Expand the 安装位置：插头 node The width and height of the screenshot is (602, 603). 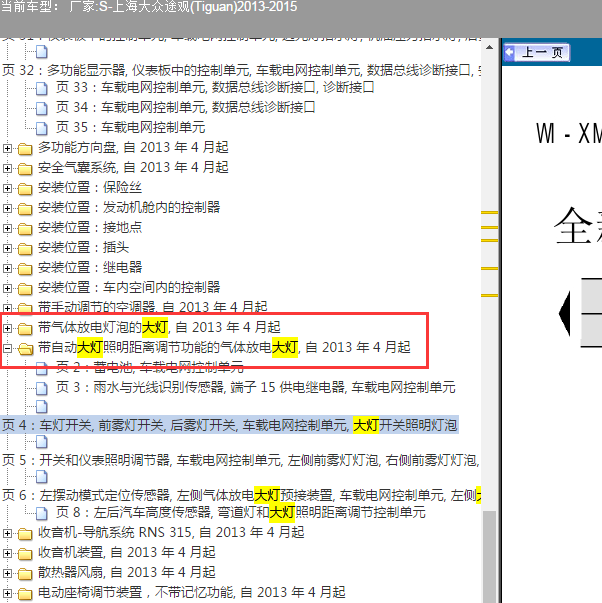[x=7, y=248]
